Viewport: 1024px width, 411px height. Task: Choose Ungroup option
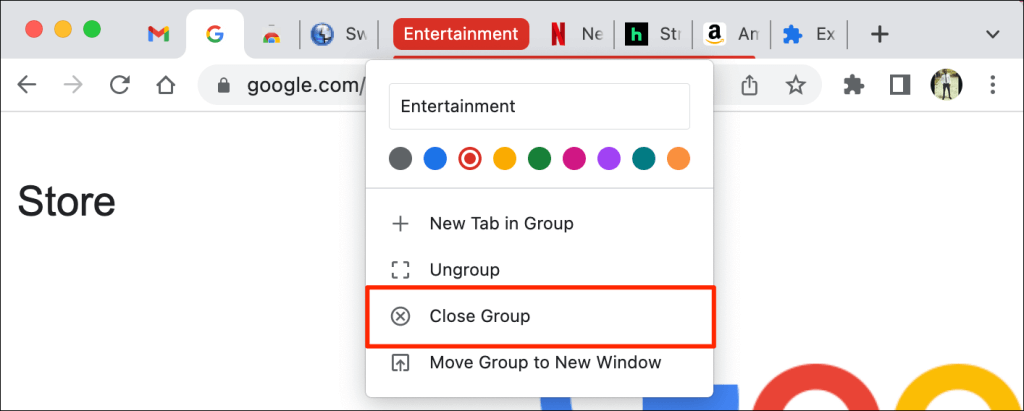click(464, 270)
